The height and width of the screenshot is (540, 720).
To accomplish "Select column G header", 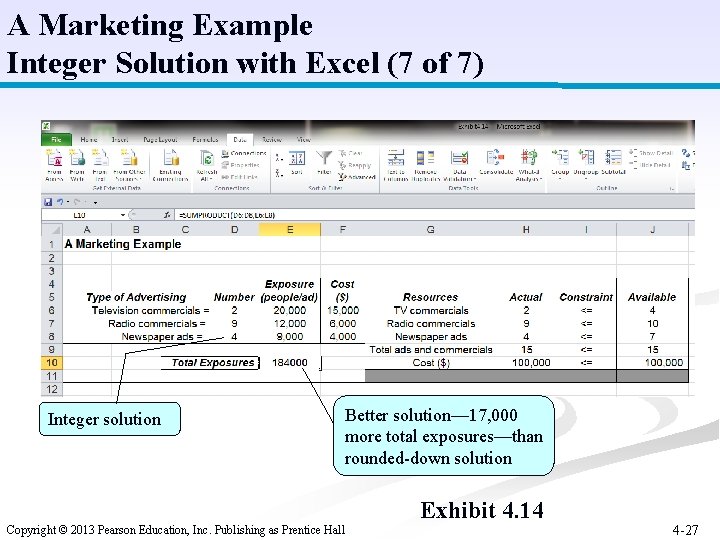I will click(x=430, y=230).
